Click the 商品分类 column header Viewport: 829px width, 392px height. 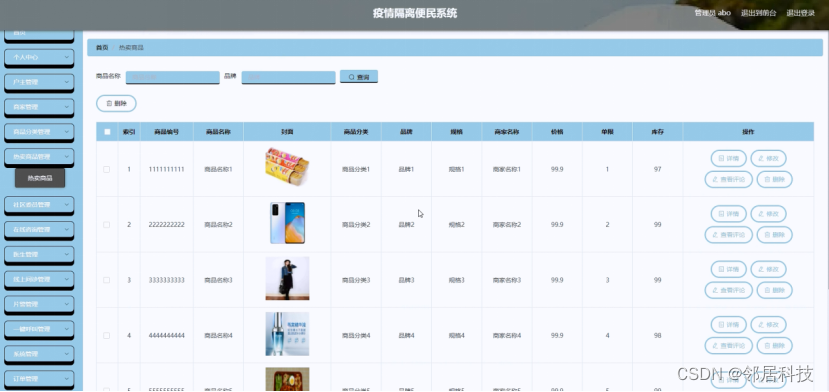pos(356,132)
